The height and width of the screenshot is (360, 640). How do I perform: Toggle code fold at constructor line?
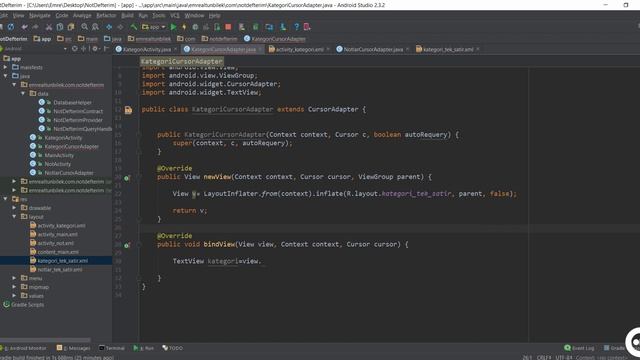pyautogui.click(x=139, y=134)
